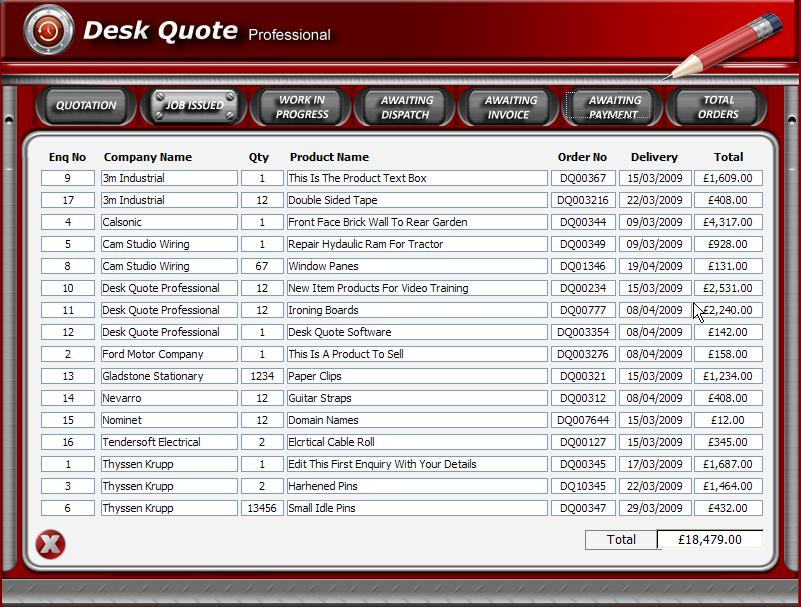Screen dimensions: 801x607
Task: Open the Awaiting Payment tab
Action: click(614, 107)
